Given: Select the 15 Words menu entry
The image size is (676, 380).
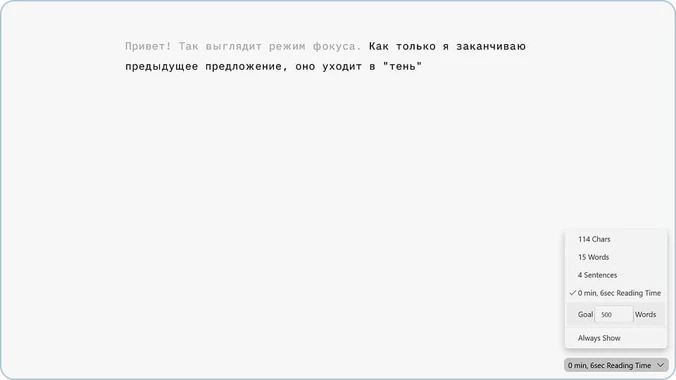Looking at the screenshot, I should tap(615, 257).
